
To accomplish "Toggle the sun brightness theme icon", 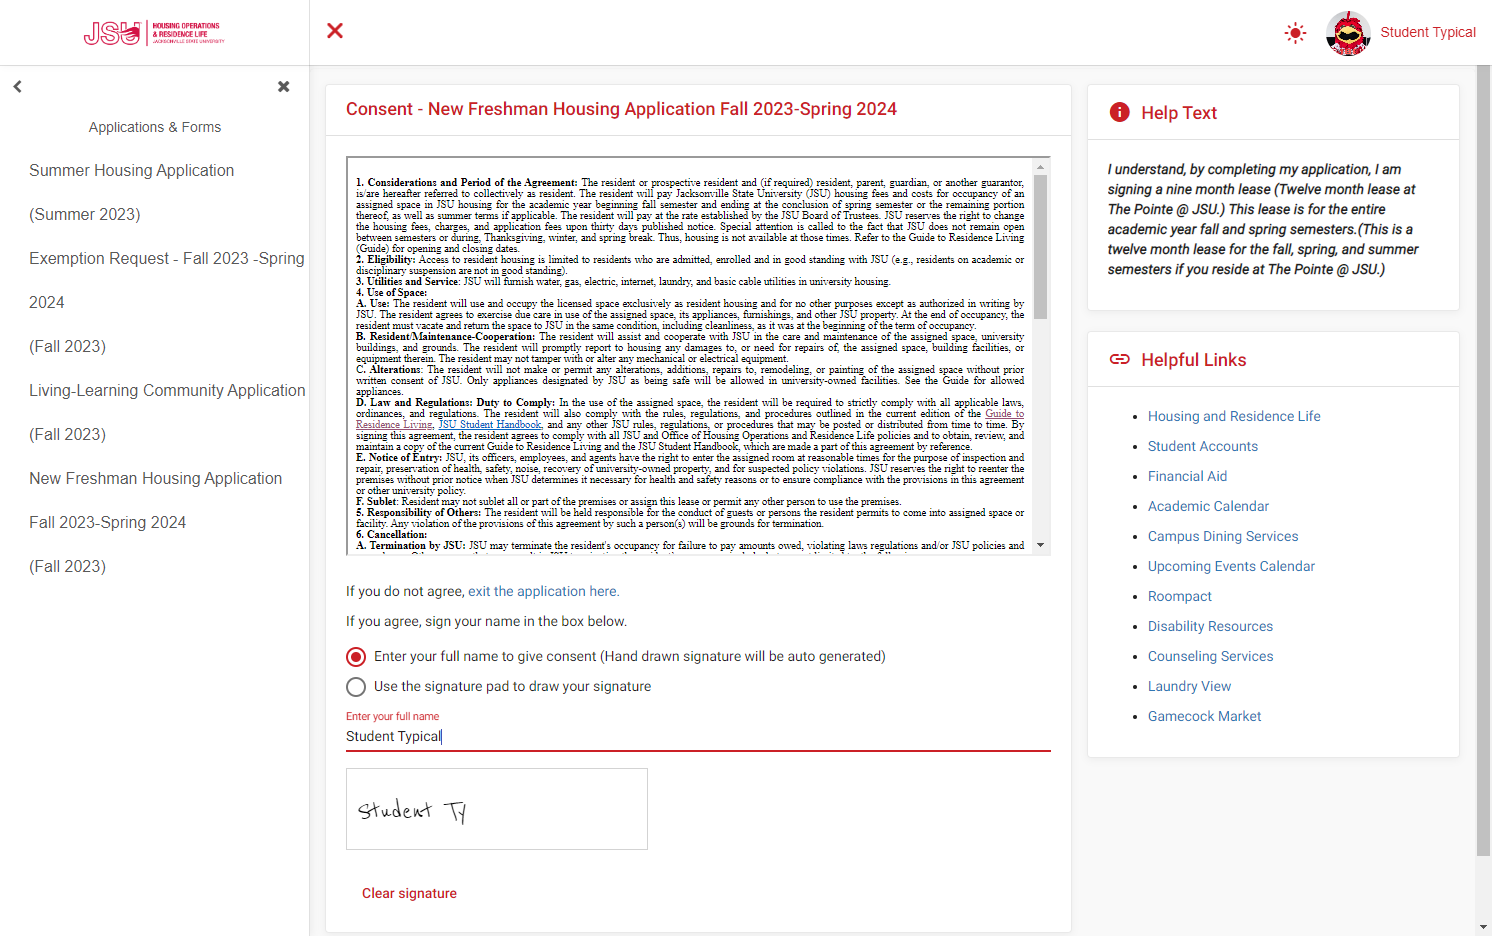I will click(x=1295, y=33).
